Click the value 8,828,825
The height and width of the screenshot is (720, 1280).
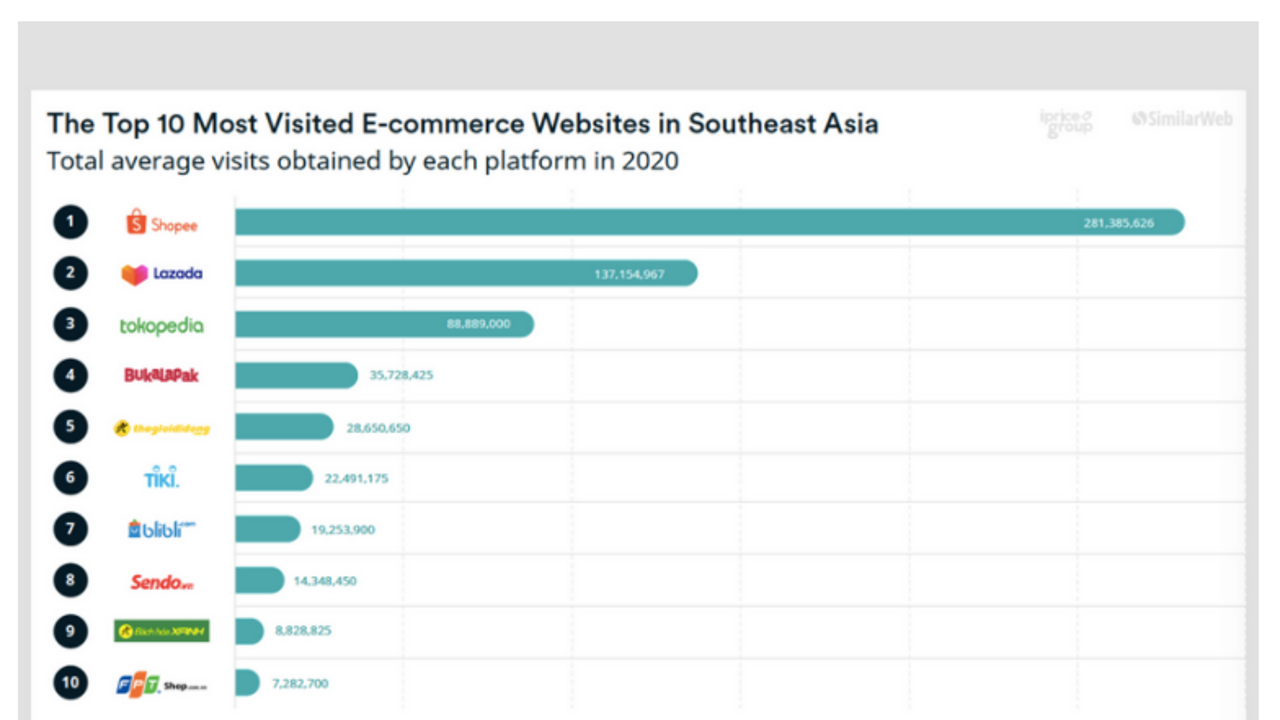[x=303, y=632]
